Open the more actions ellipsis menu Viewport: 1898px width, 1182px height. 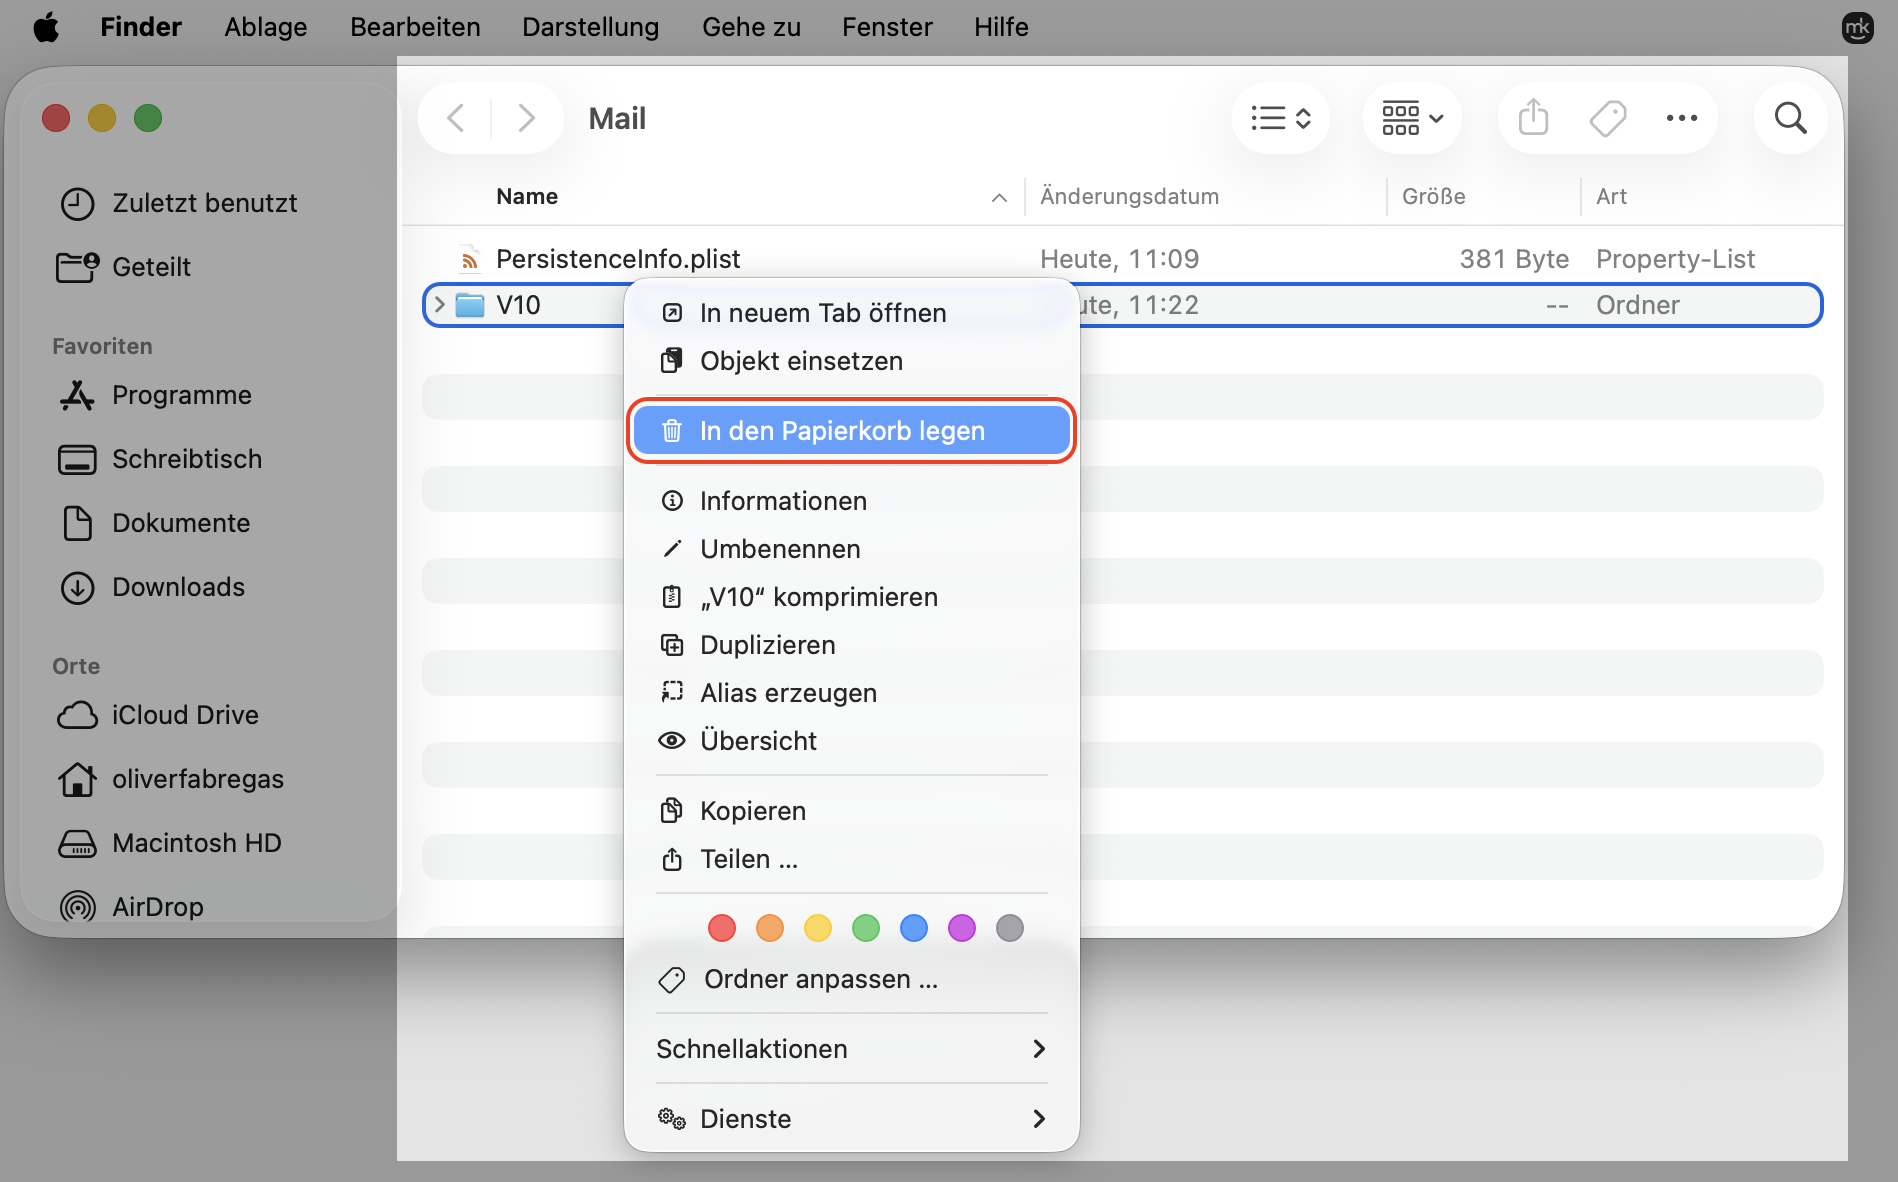point(1682,118)
